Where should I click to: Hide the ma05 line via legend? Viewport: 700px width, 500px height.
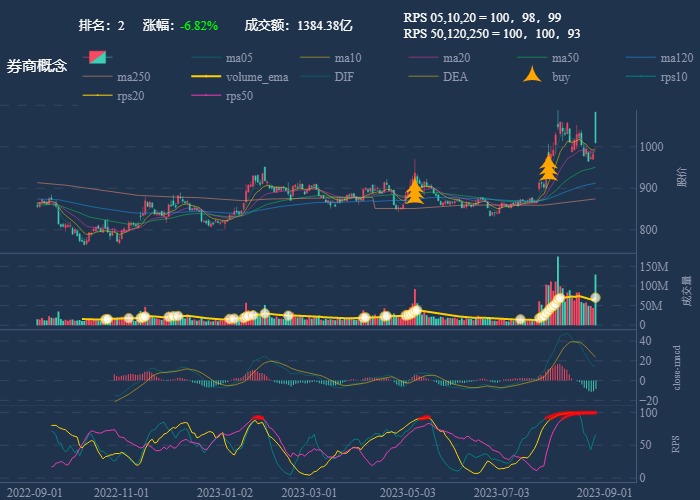[238, 57]
